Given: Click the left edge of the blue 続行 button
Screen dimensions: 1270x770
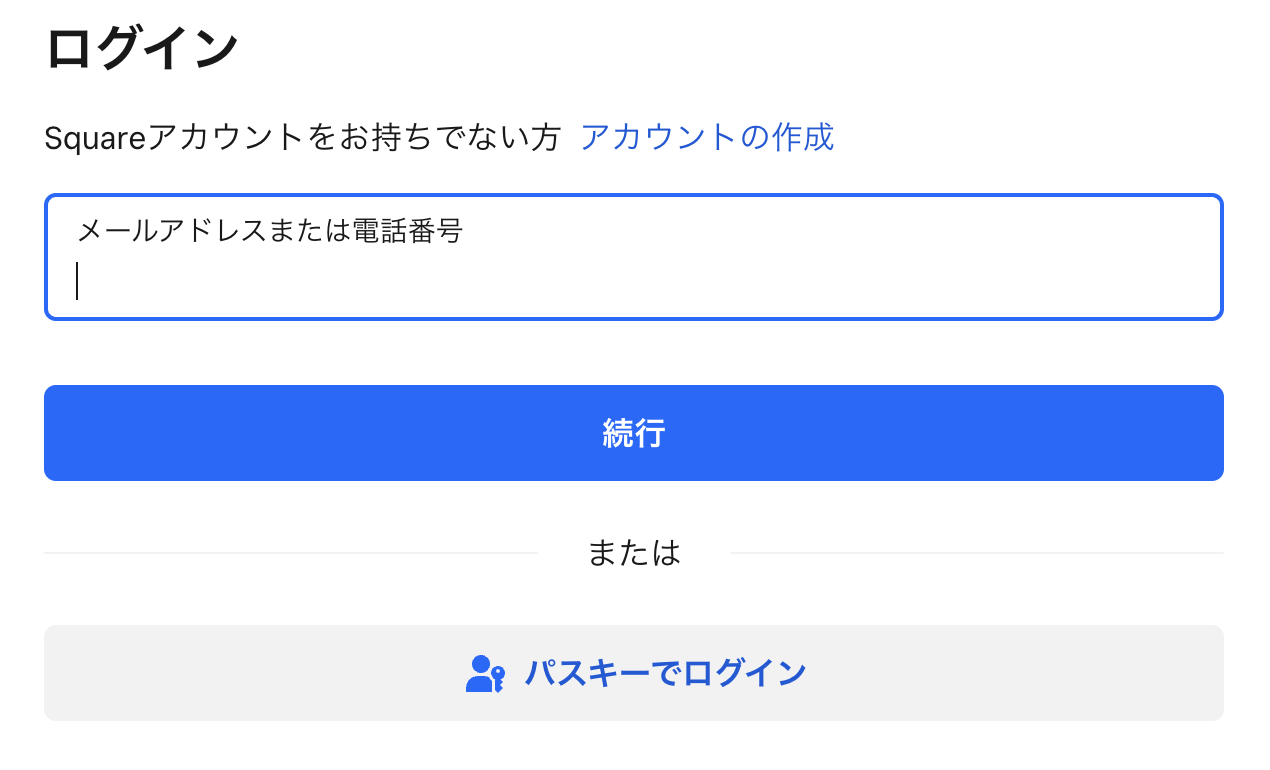Looking at the screenshot, I should [x=62, y=433].
